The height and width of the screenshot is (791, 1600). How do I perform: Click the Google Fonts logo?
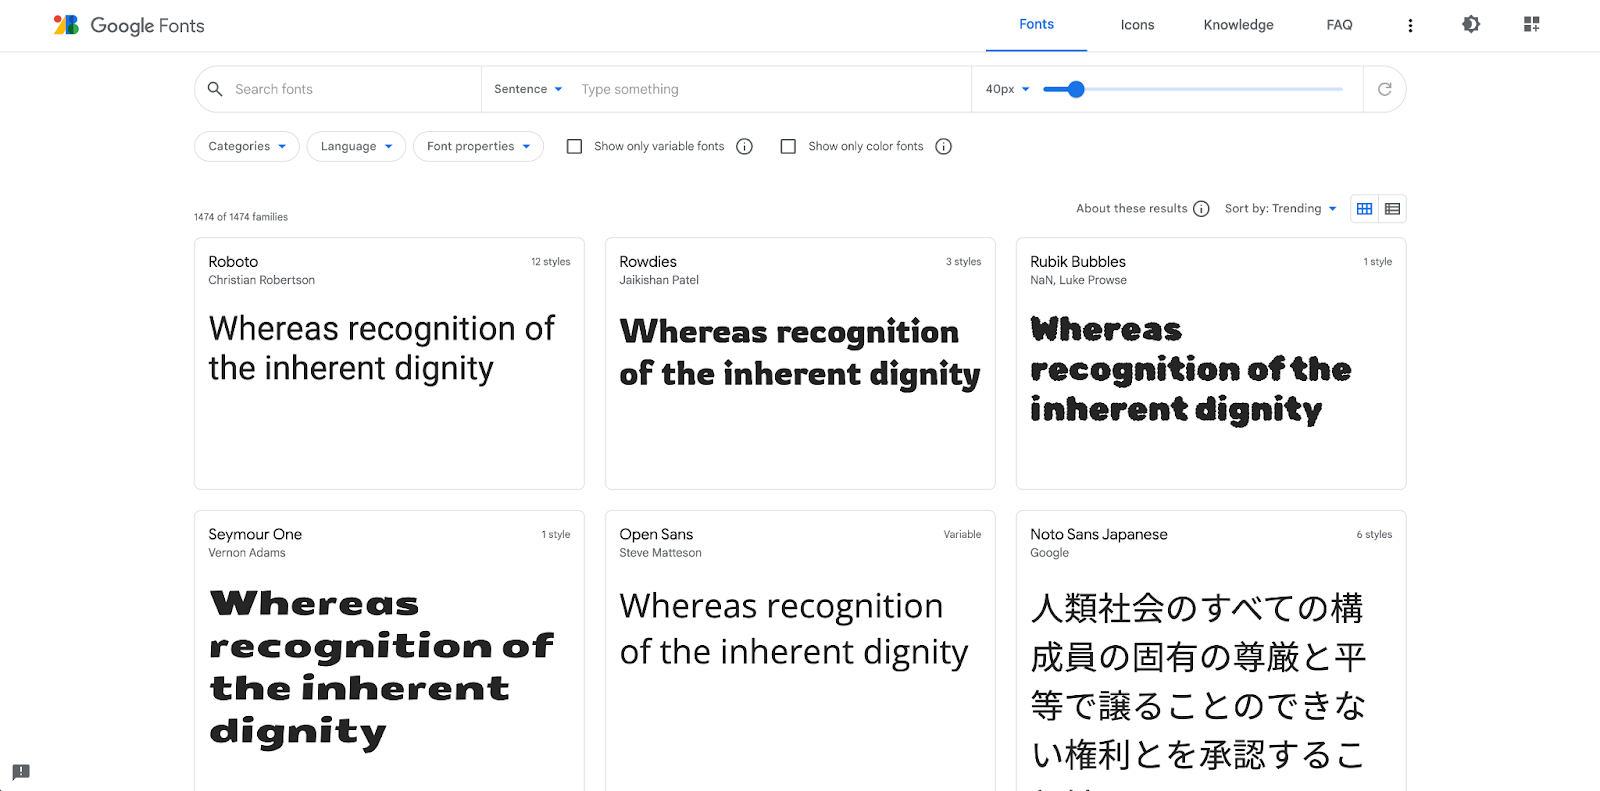(x=129, y=25)
